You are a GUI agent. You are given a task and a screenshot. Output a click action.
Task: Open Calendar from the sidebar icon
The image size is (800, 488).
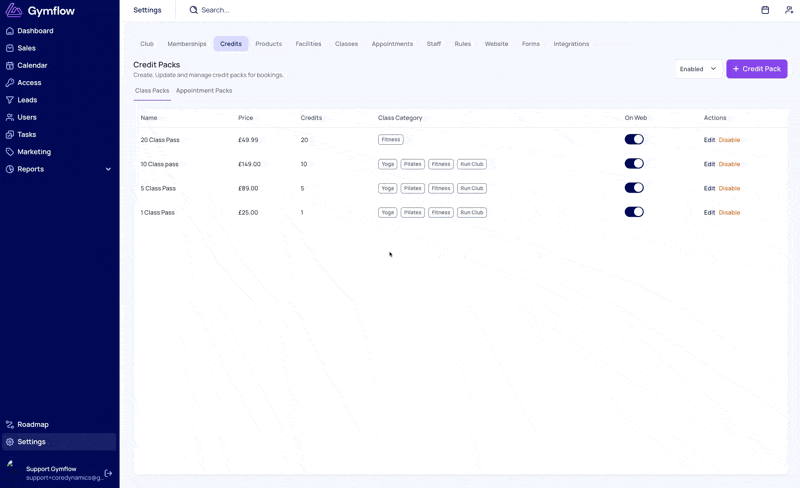coord(10,65)
